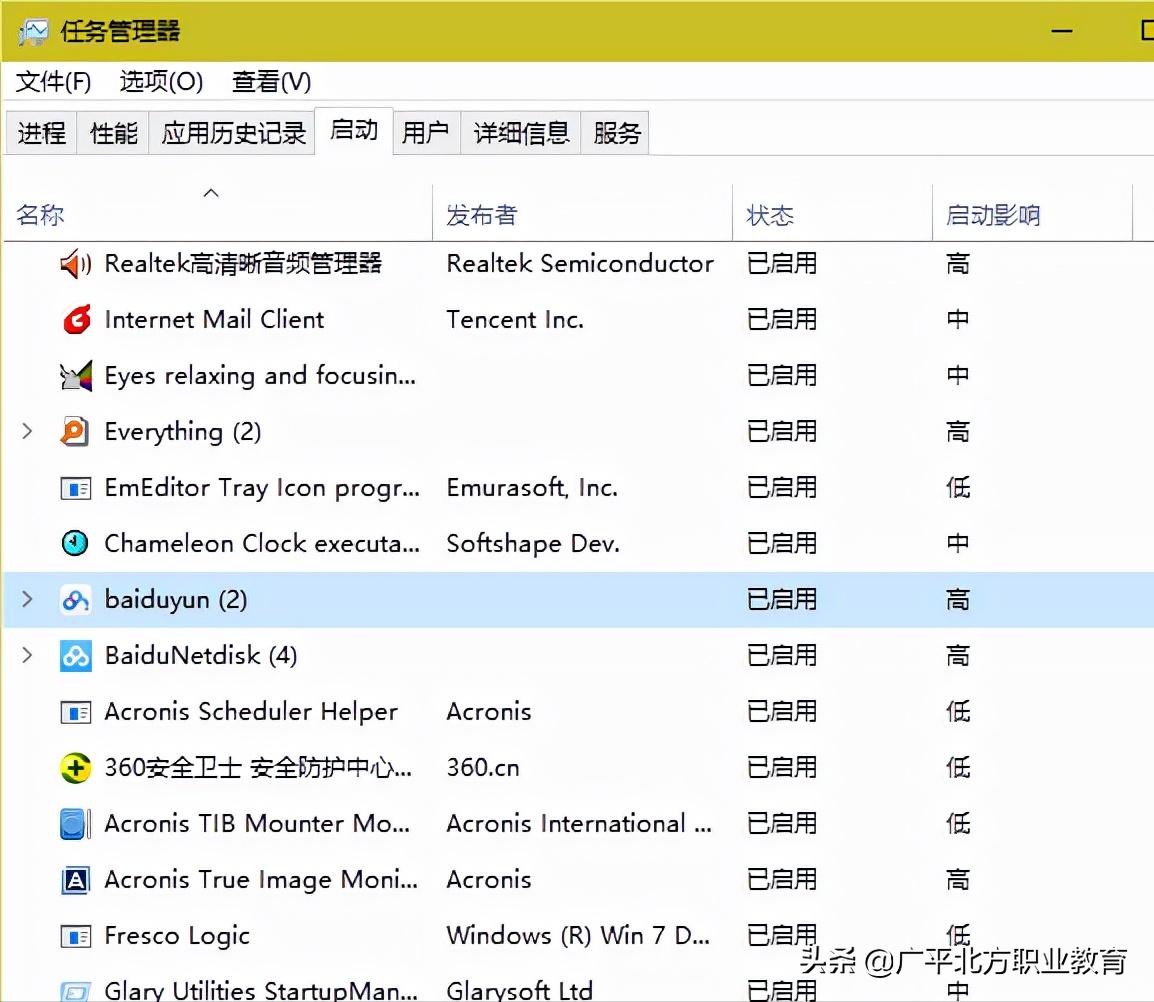
Task: Click the Fresco Logic program icon
Action: coord(76,936)
